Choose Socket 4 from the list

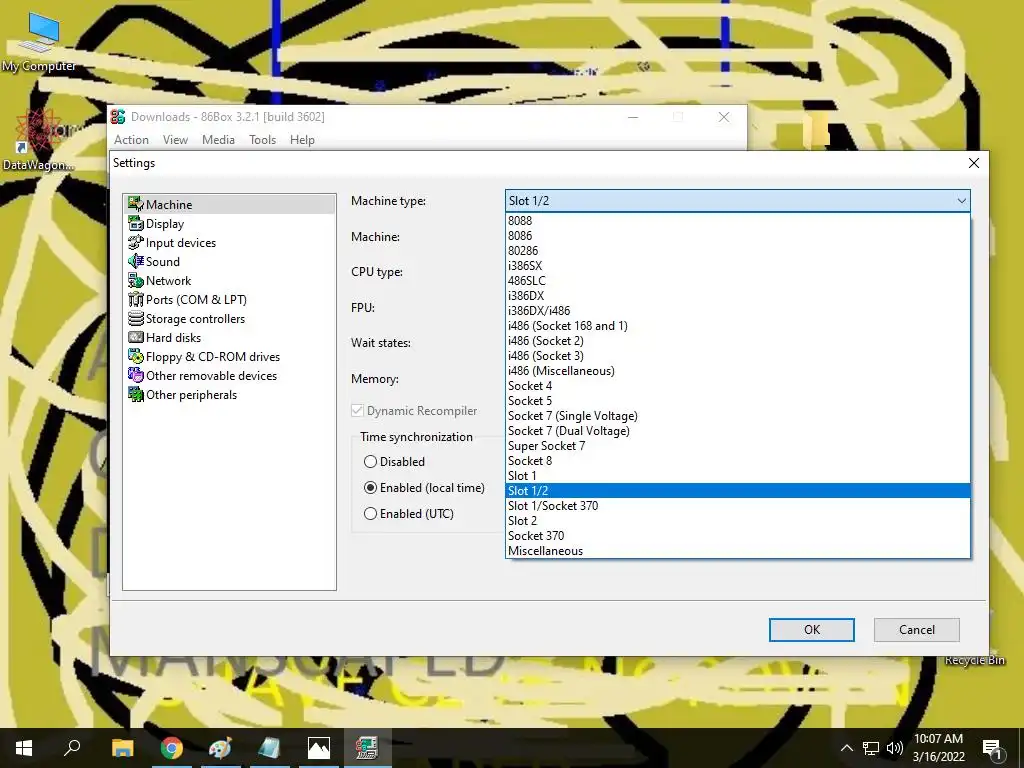tap(738, 386)
